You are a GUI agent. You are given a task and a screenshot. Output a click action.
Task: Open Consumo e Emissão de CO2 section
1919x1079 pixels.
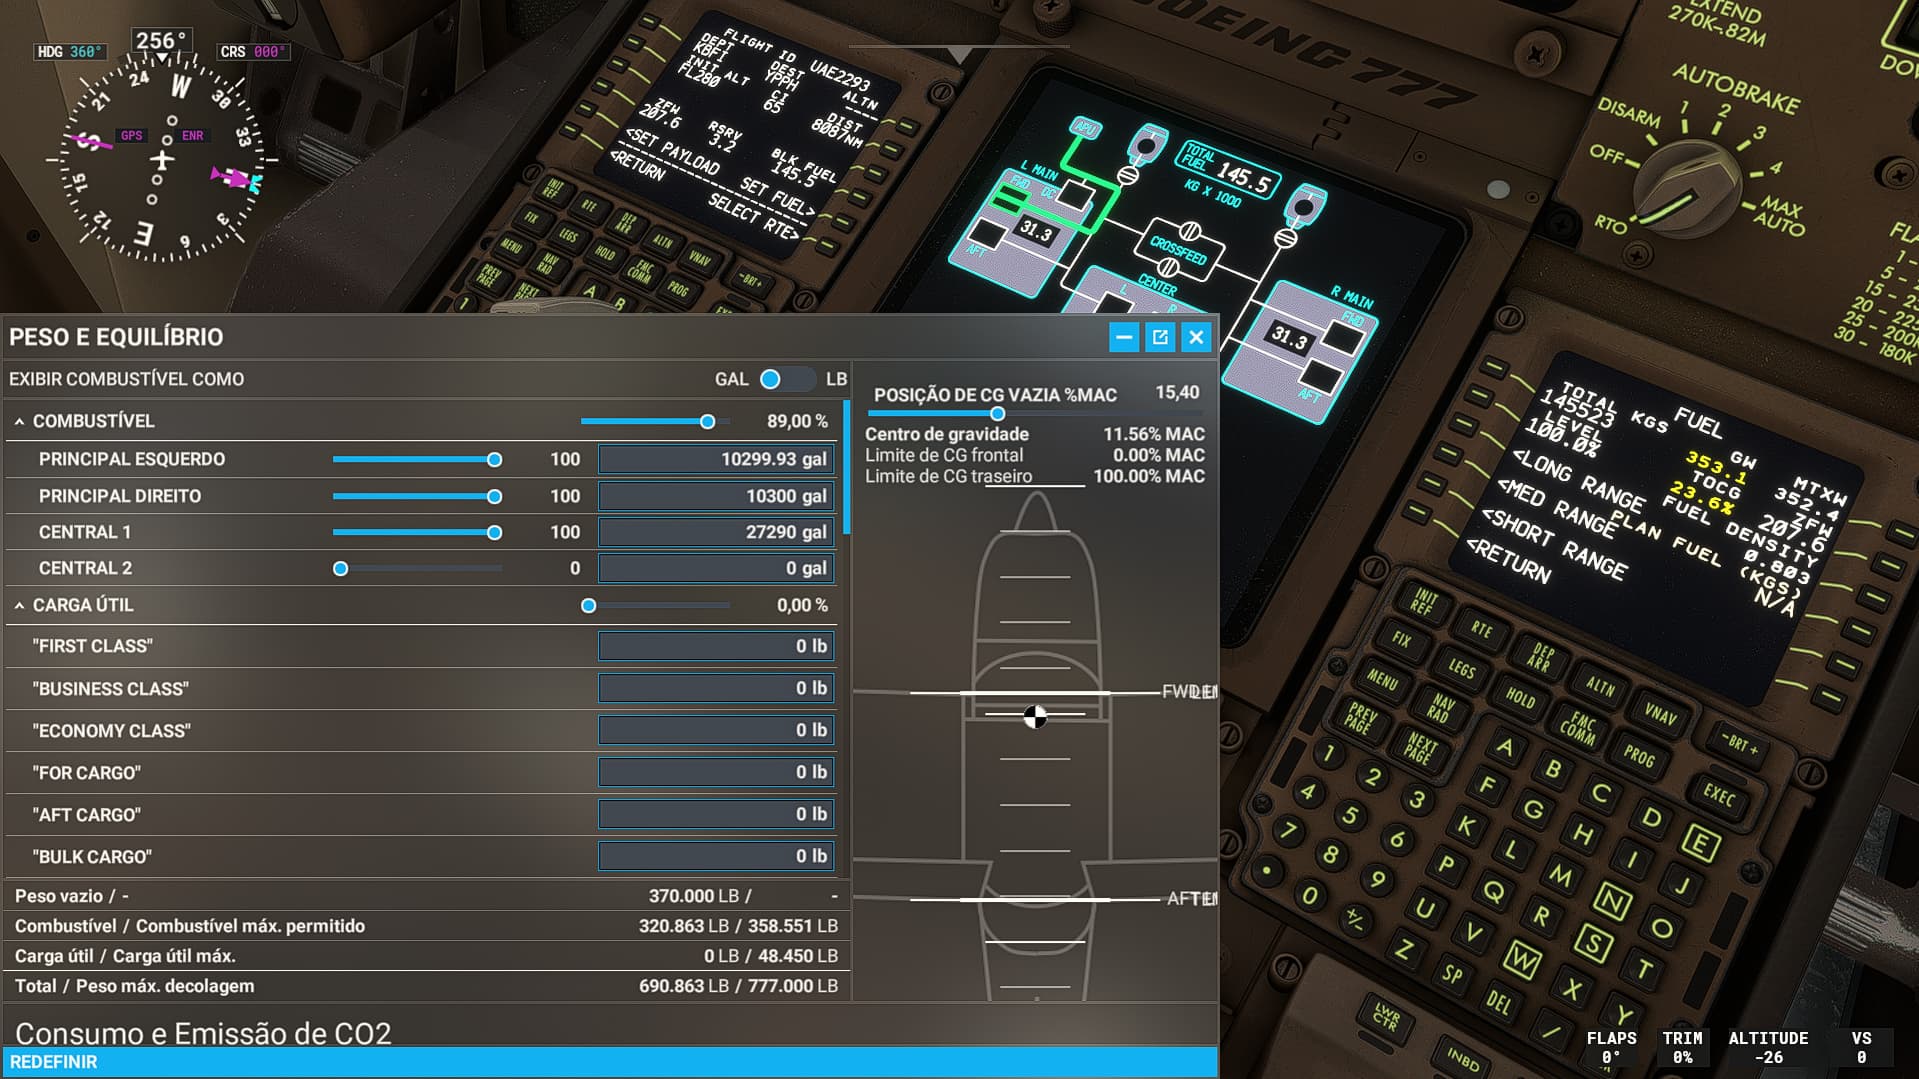(203, 1032)
